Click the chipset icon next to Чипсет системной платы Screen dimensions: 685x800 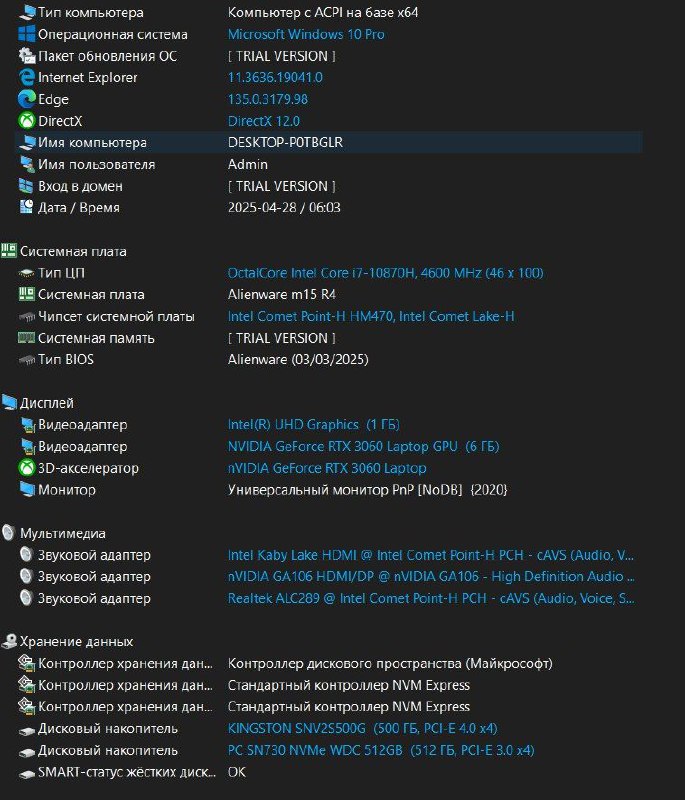tap(27, 316)
